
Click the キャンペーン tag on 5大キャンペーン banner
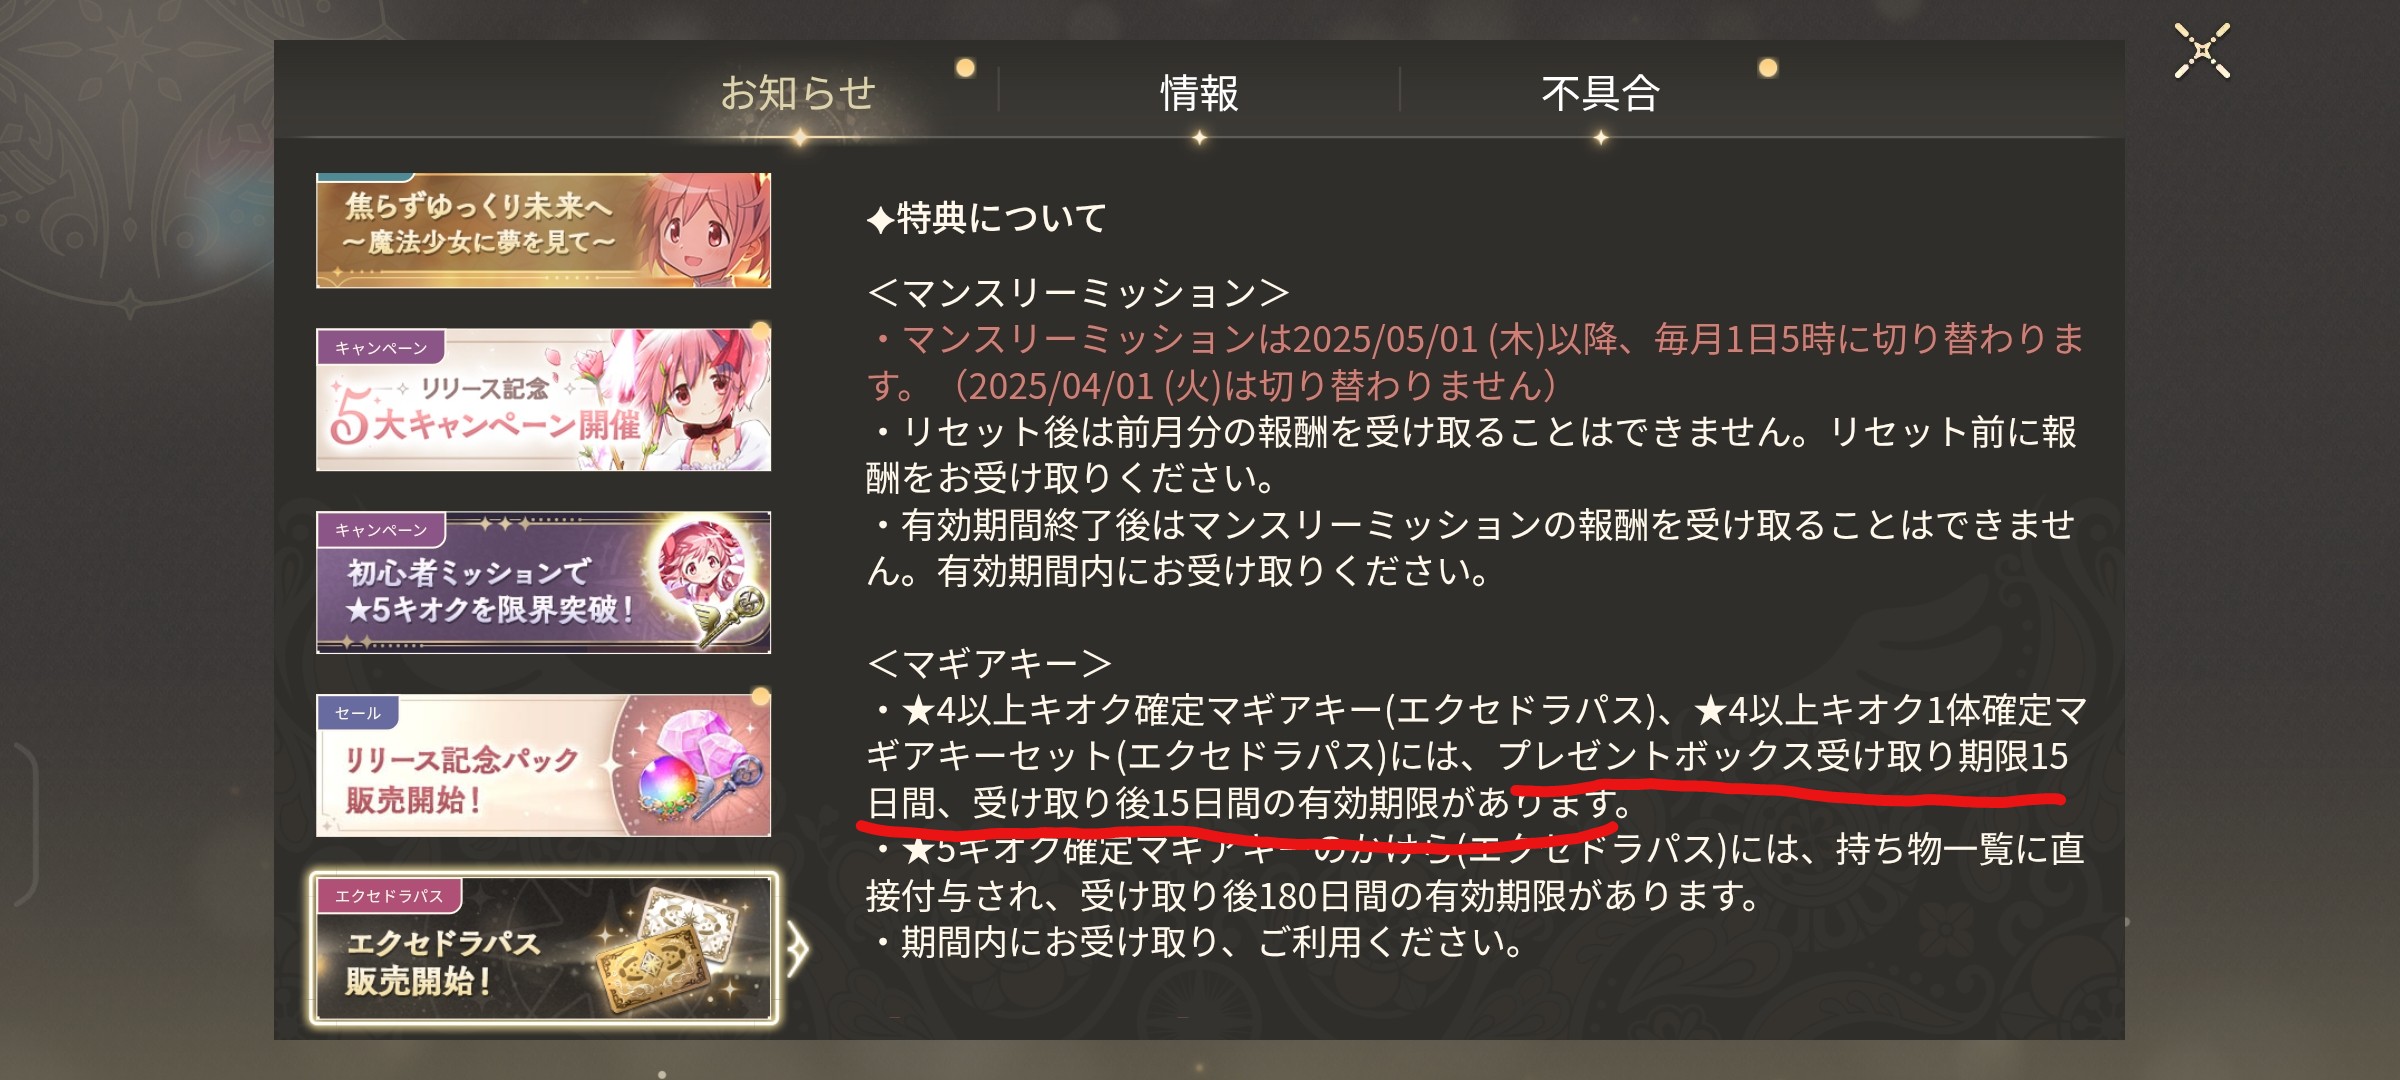(x=381, y=347)
